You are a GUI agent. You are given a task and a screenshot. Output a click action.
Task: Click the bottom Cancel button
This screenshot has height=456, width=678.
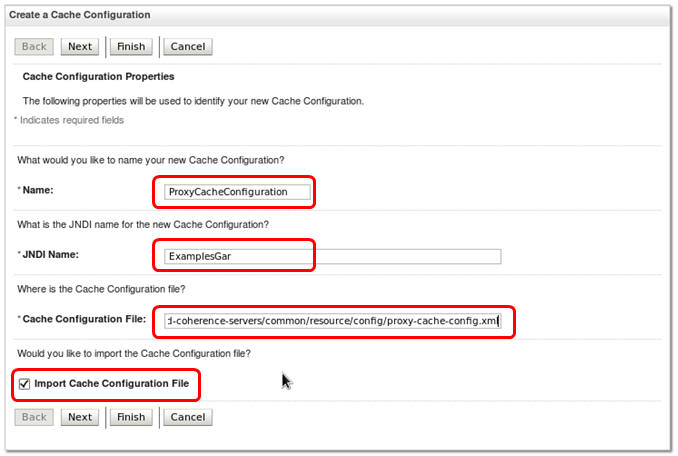click(x=188, y=417)
